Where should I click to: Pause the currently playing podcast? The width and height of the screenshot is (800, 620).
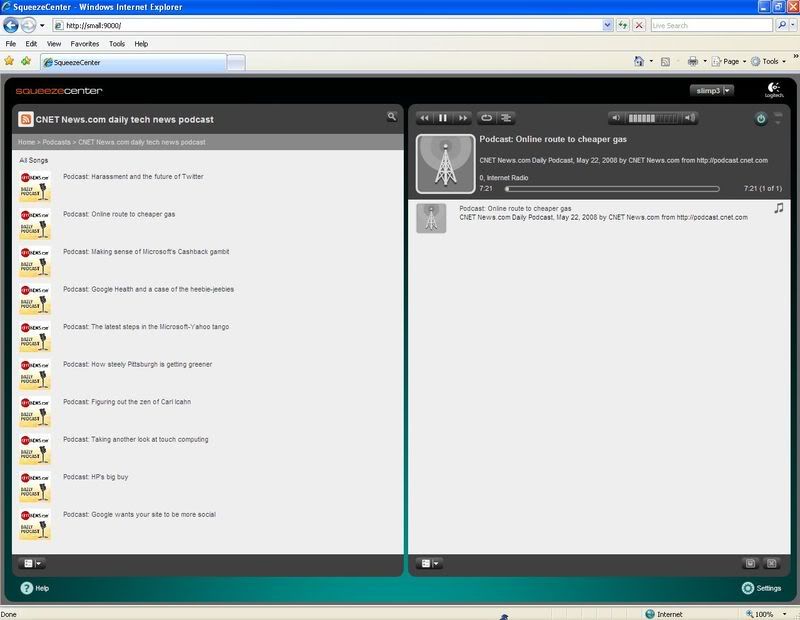tap(443, 118)
